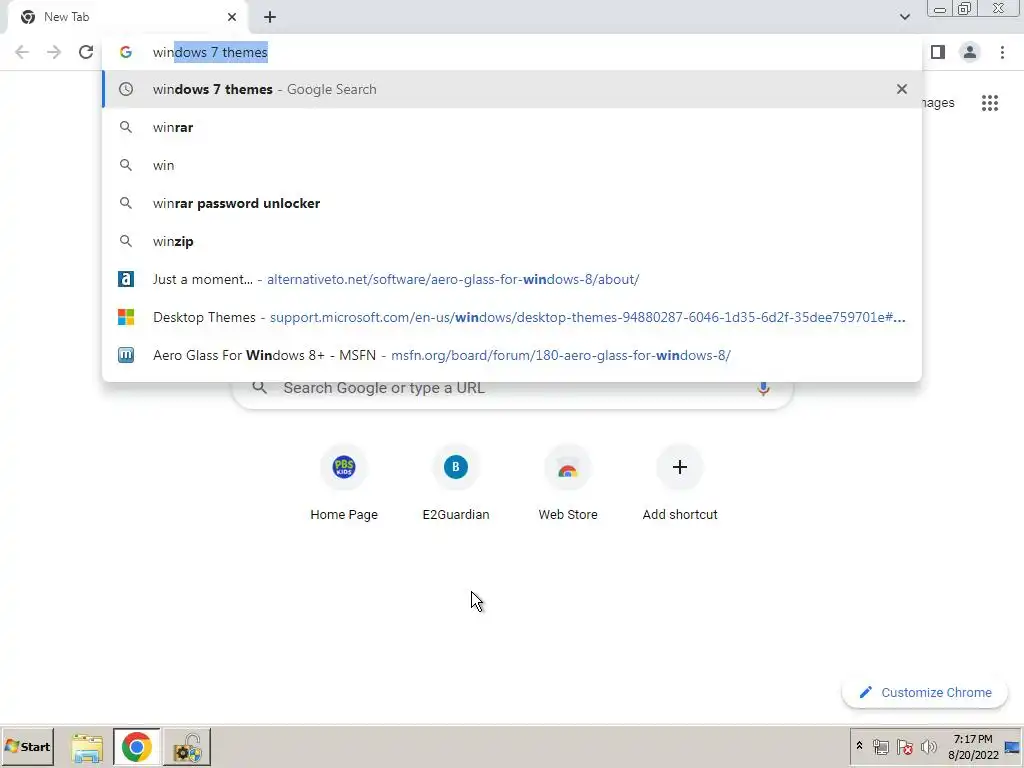Choose the plain win suggestion
1024x768 pixels.
[x=512, y=165]
